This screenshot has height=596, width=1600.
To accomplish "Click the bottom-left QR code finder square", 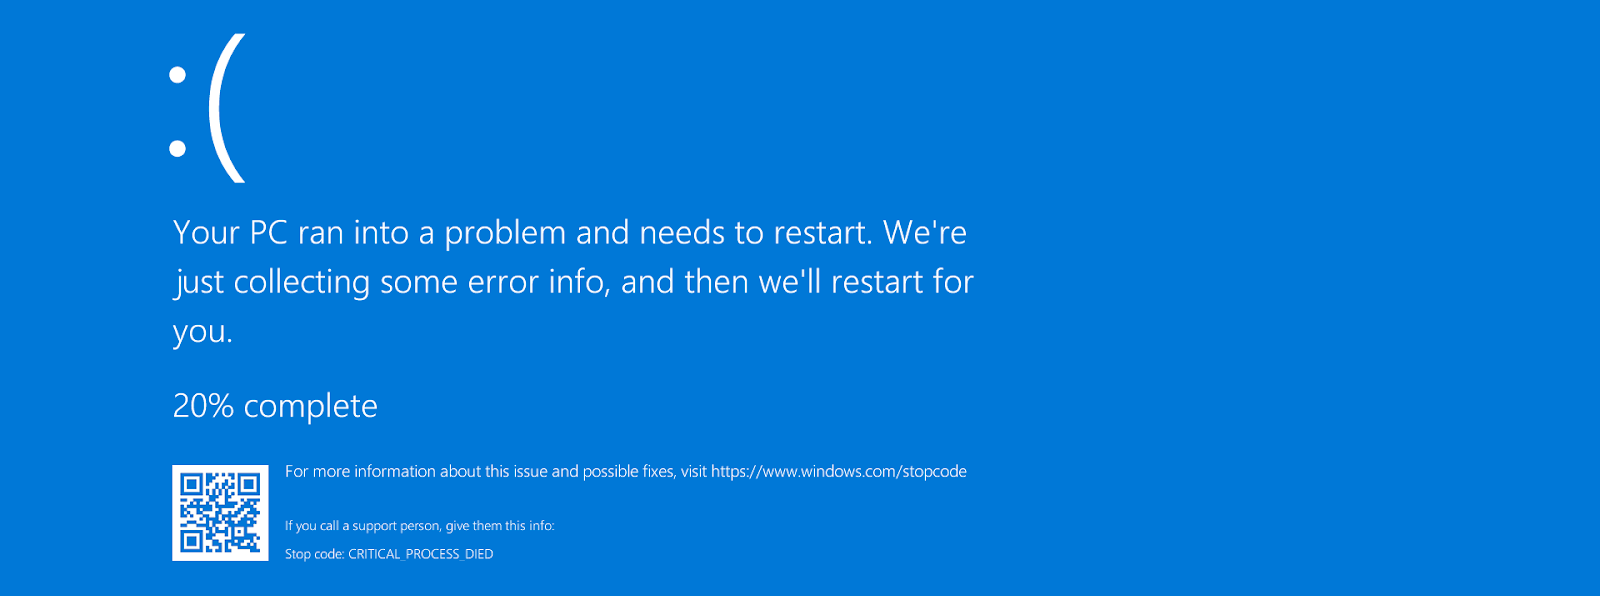I will tap(191, 542).
